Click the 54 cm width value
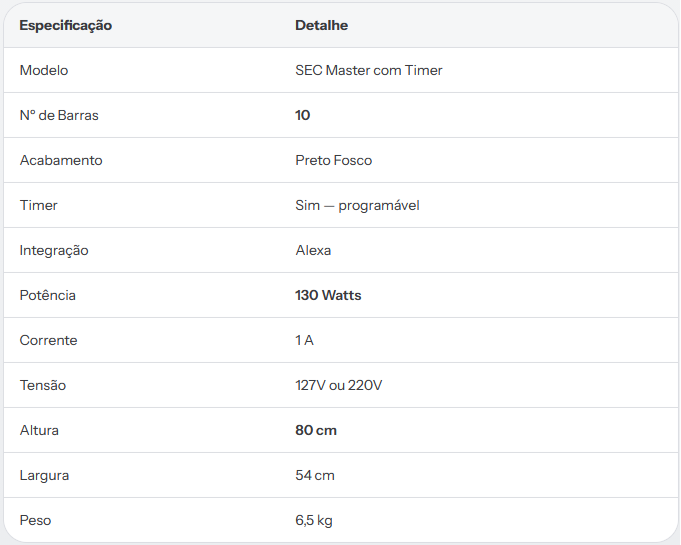 [x=315, y=476]
